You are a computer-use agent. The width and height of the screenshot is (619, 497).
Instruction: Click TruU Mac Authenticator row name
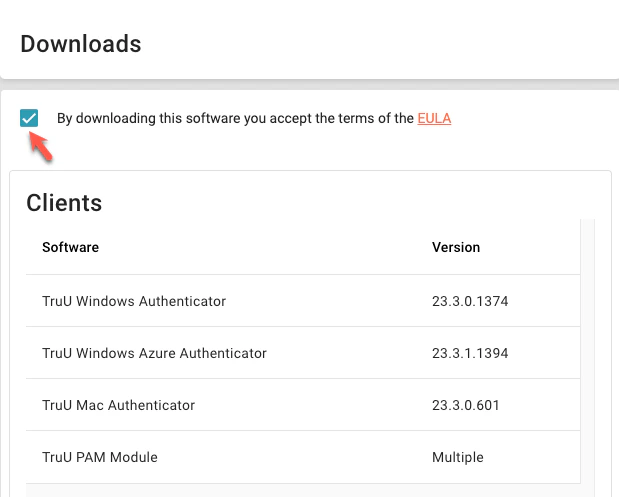(x=118, y=405)
